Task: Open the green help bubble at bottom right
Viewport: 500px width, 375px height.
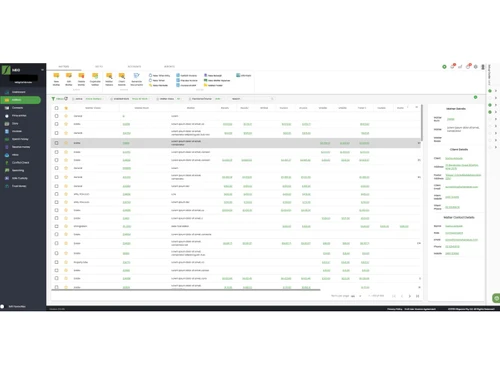Action: [496, 298]
